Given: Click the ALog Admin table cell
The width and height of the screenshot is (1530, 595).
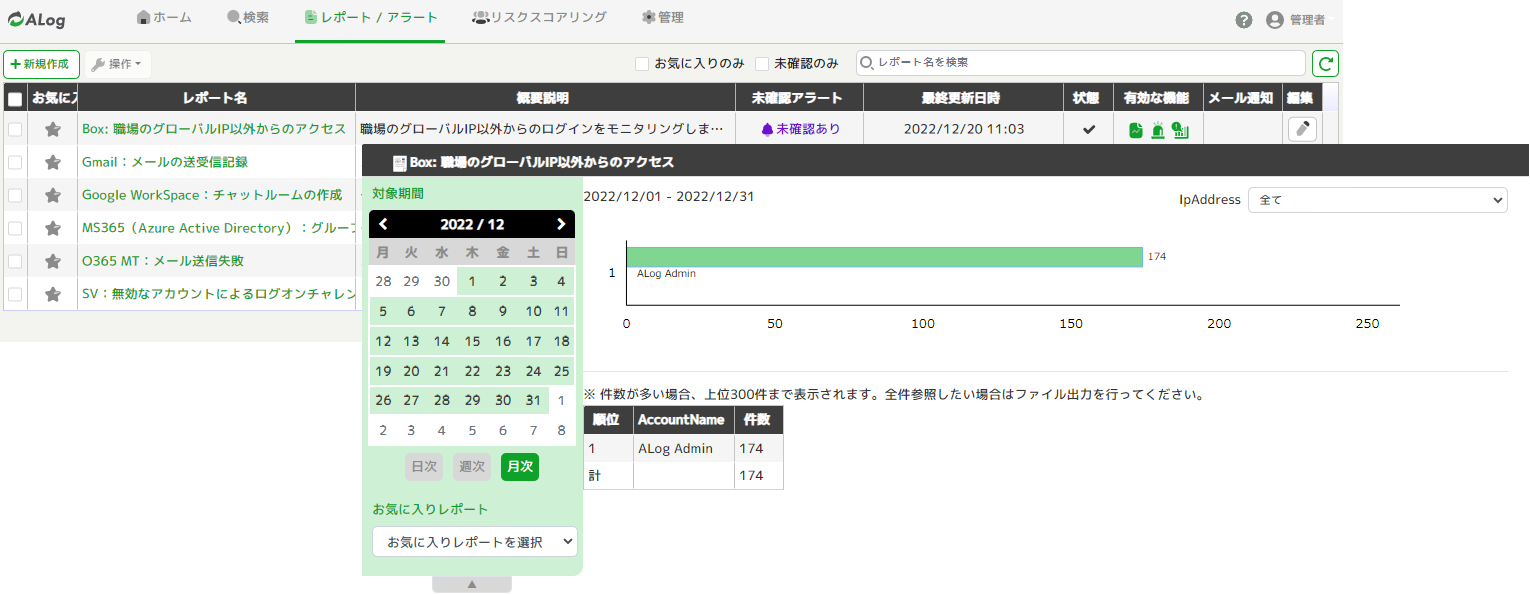Looking at the screenshot, I should 684,448.
